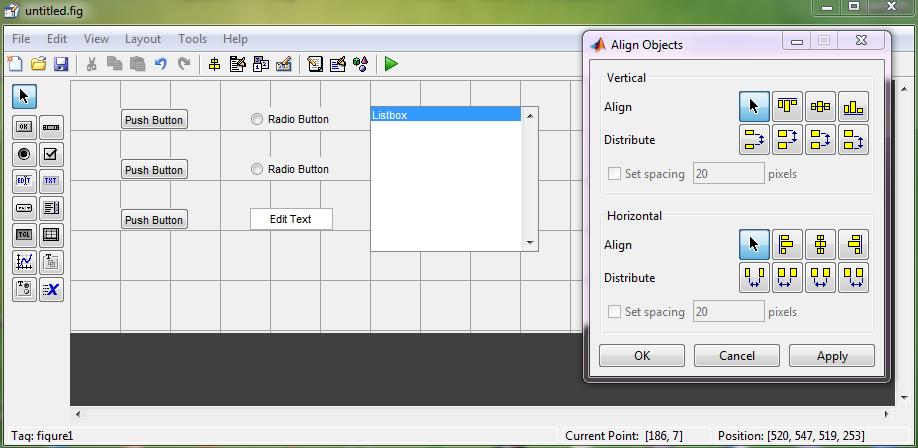Screen dimensions: 918x448
Task: Vertically distribute by bottom edges
Action: click(853, 139)
